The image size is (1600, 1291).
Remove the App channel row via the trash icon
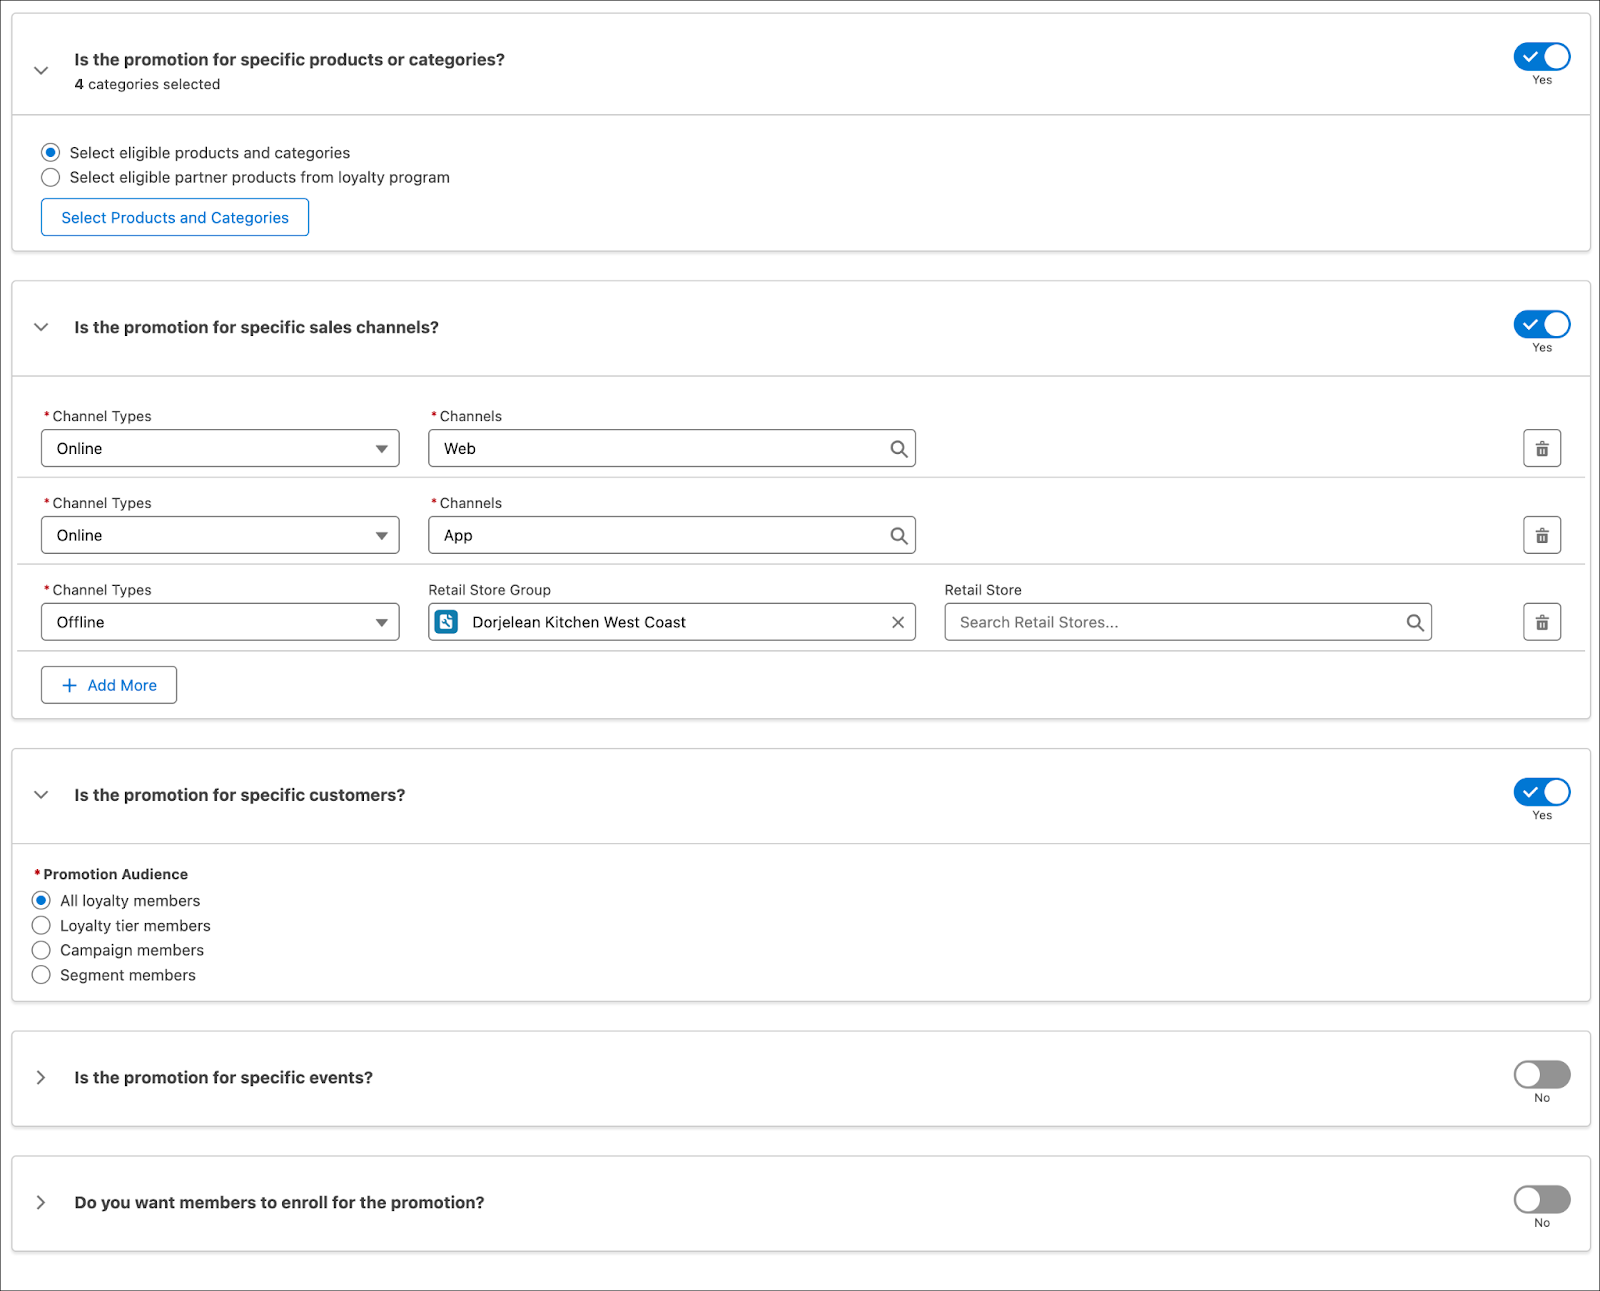click(1542, 535)
